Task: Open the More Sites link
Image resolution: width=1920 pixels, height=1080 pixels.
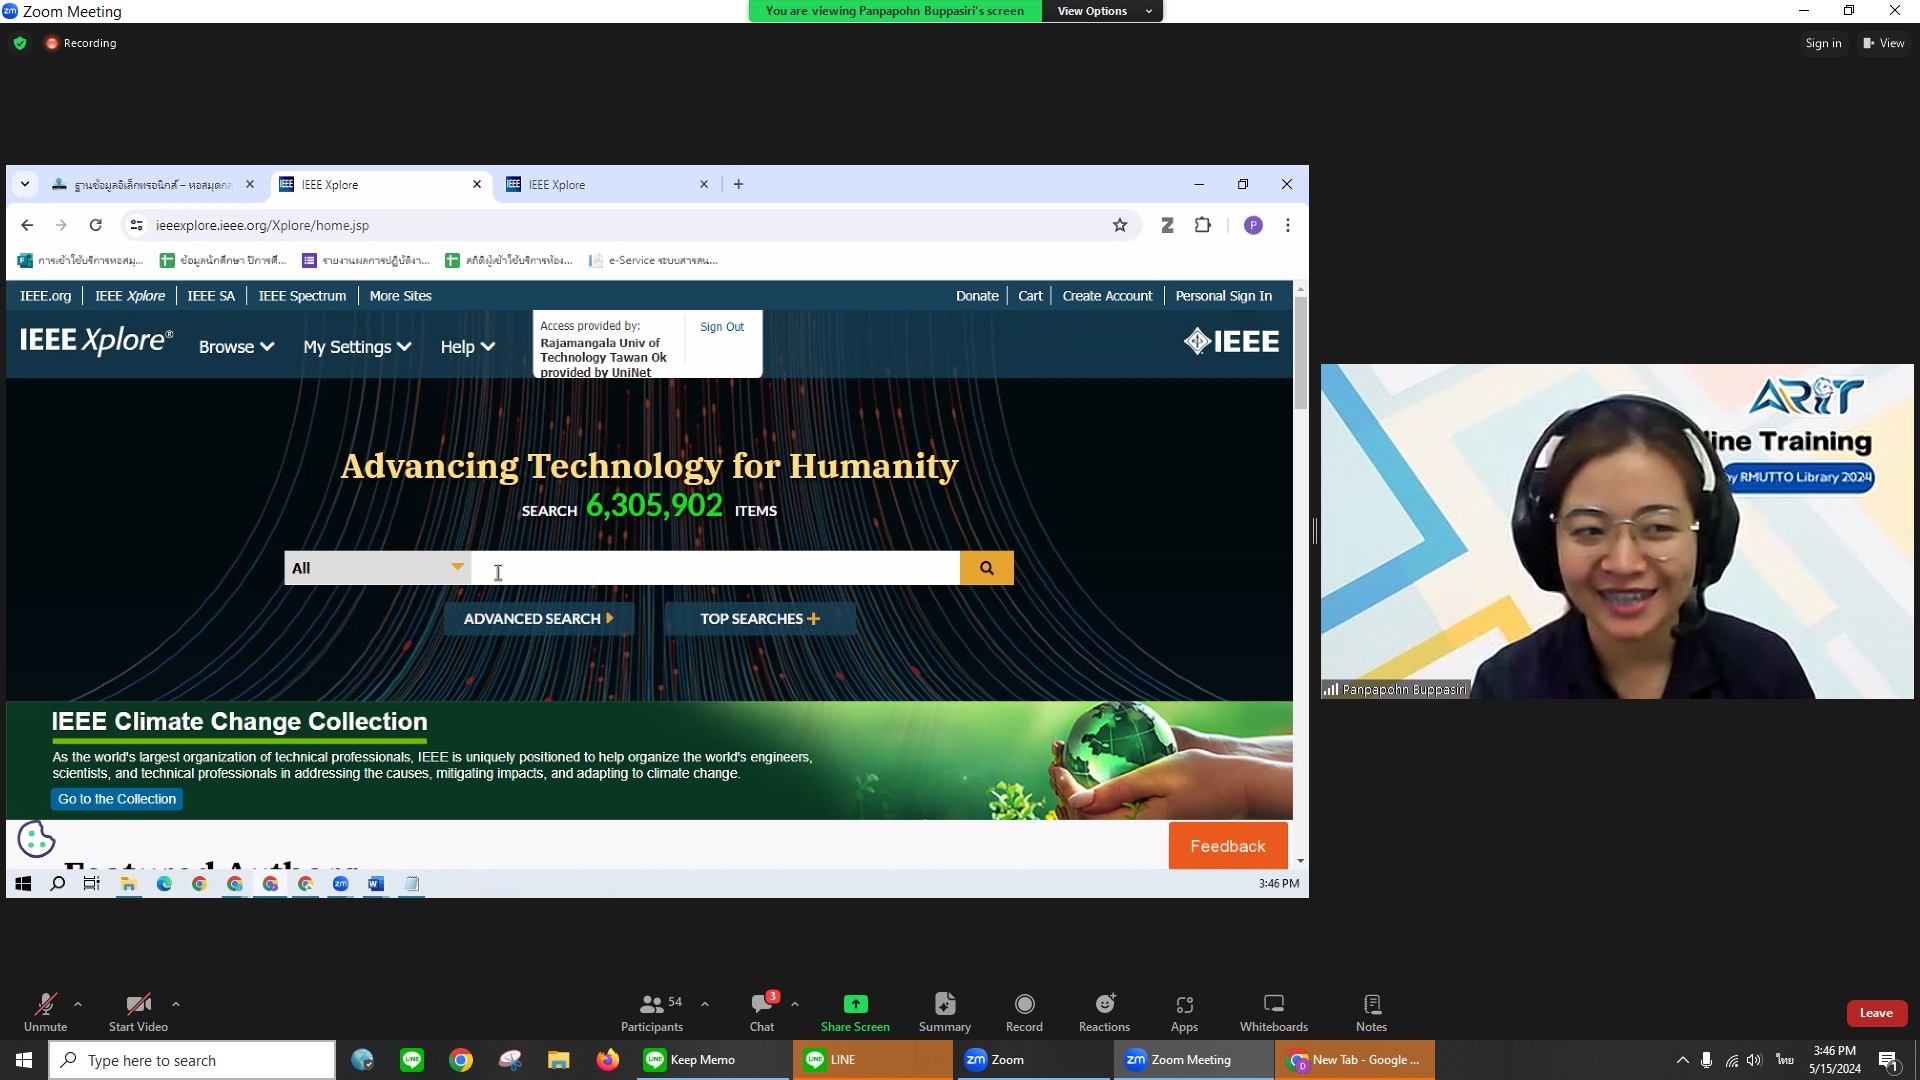Action: tap(400, 296)
